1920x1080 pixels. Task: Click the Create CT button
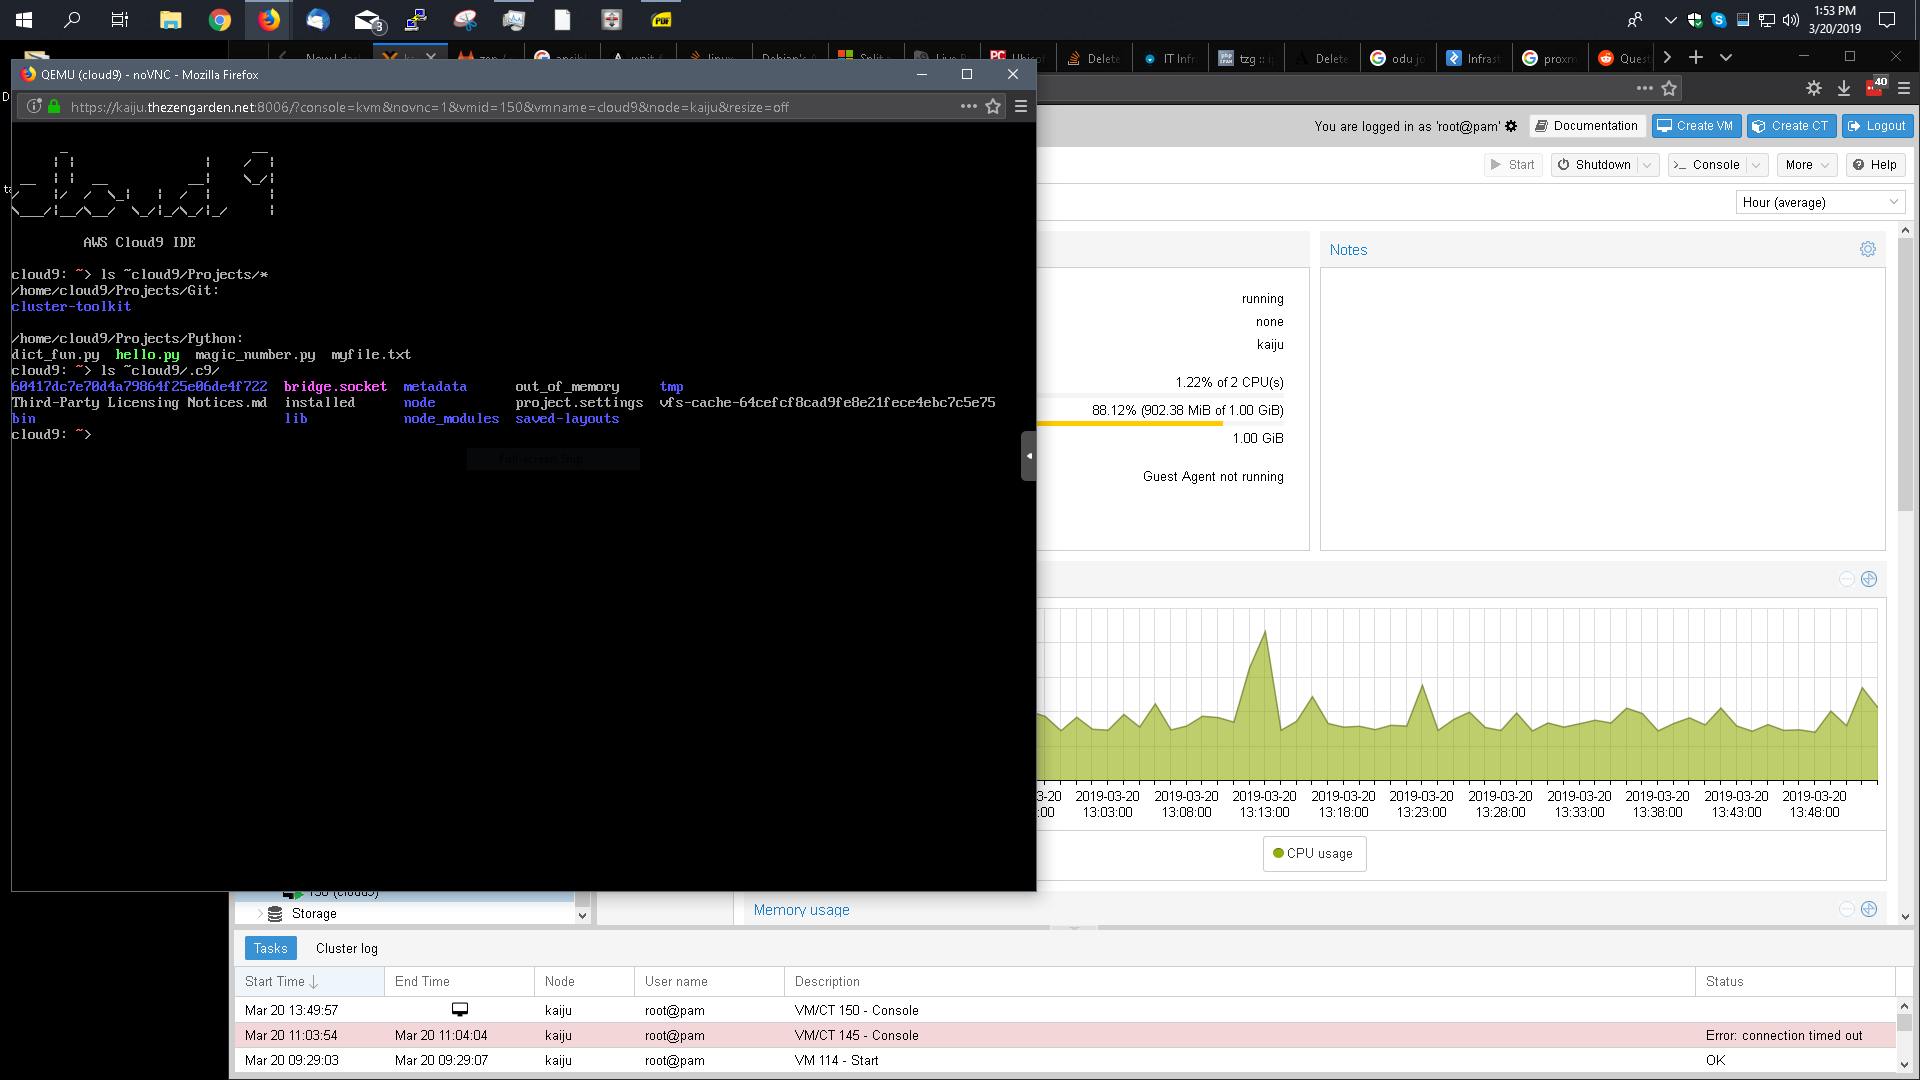click(1791, 126)
